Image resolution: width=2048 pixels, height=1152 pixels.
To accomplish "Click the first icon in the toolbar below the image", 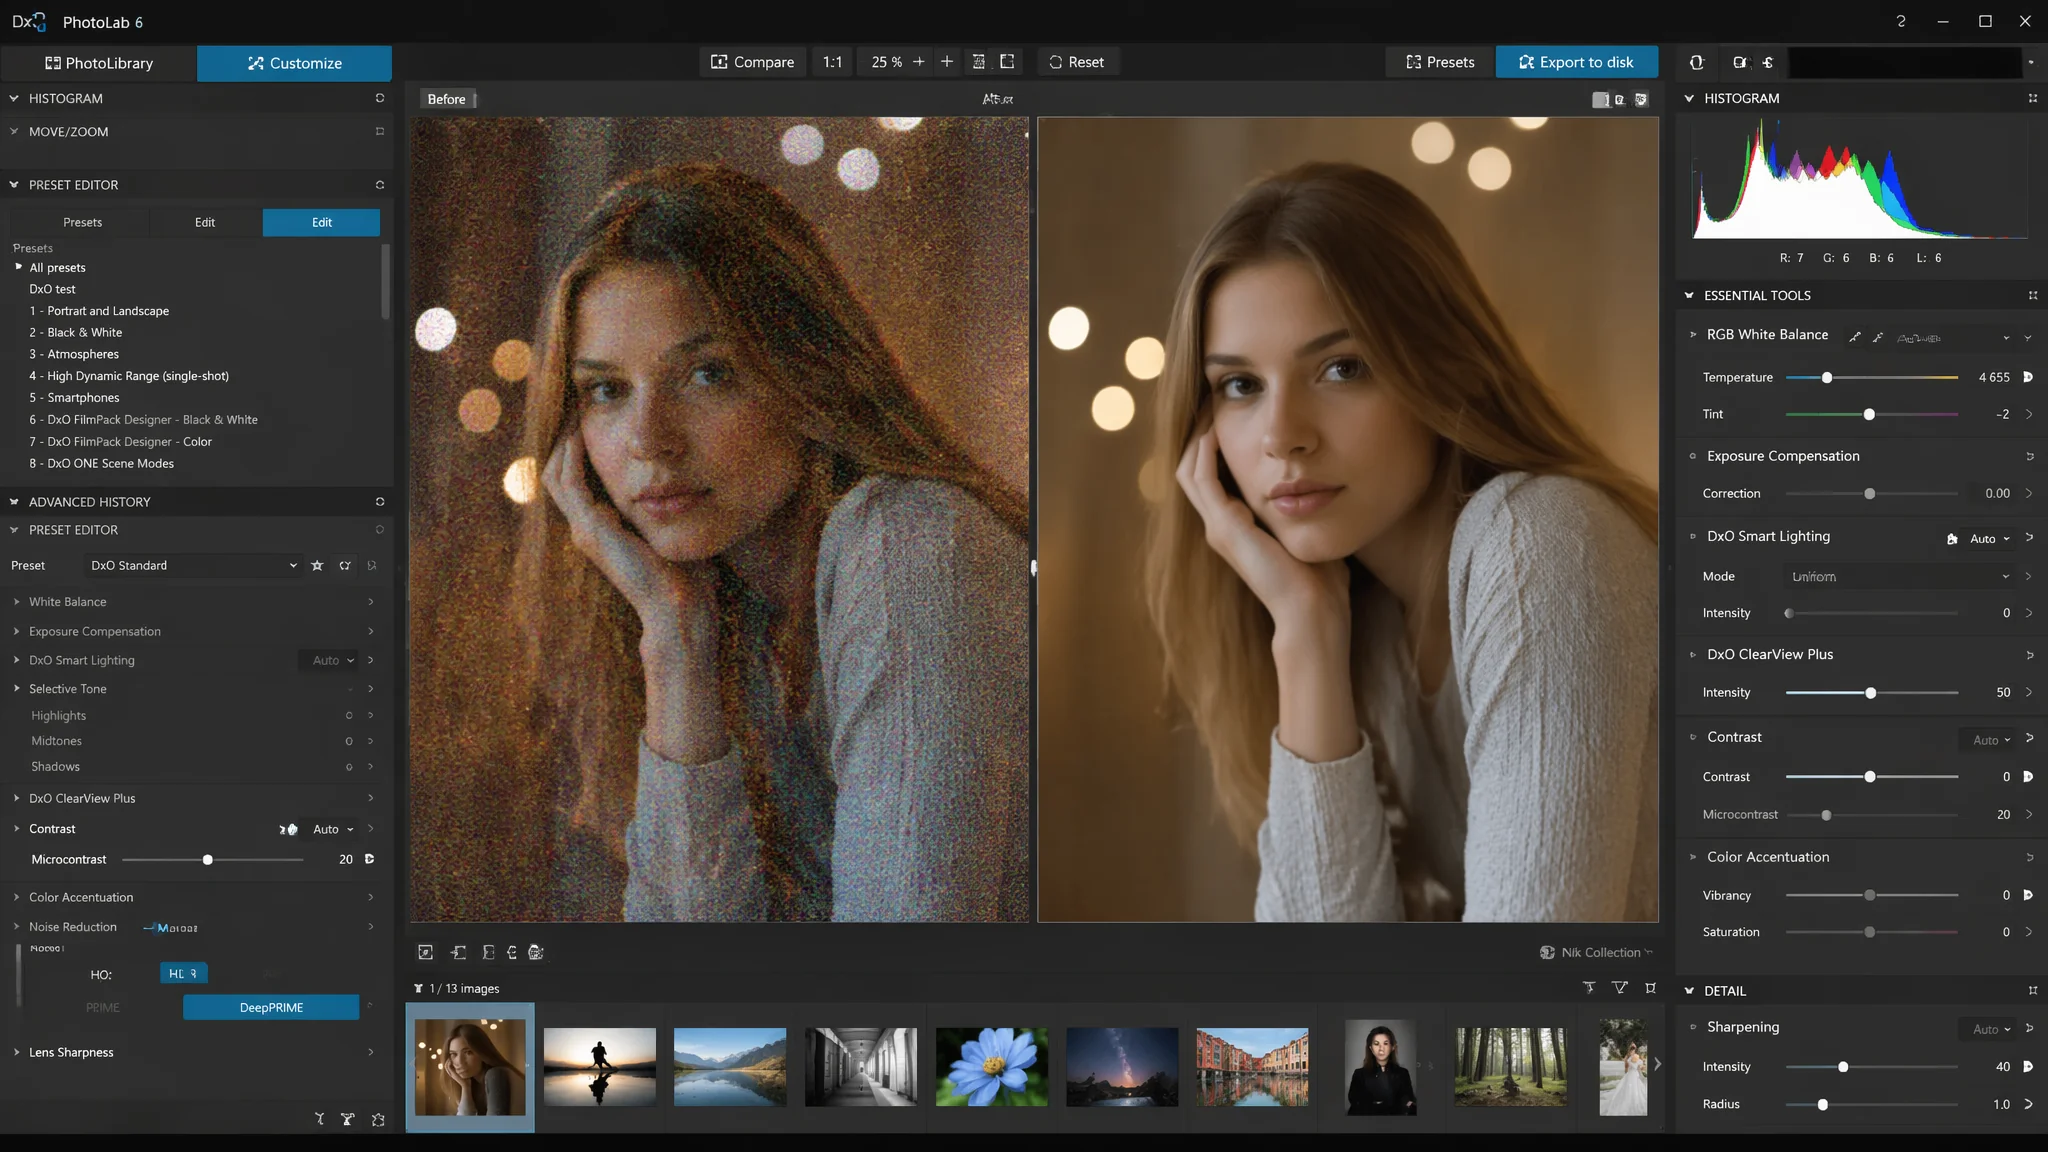I will click(x=425, y=953).
